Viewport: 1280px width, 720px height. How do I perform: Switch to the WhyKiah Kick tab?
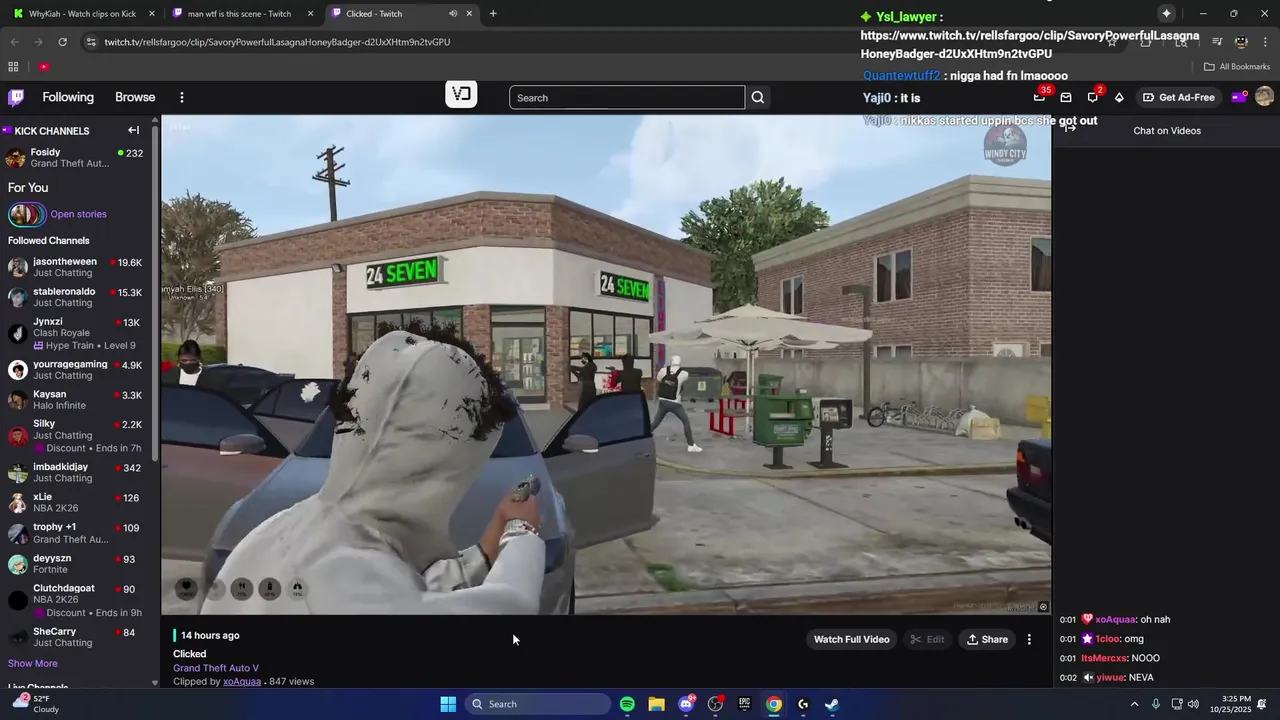pyautogui.click(x=84, y=13)
